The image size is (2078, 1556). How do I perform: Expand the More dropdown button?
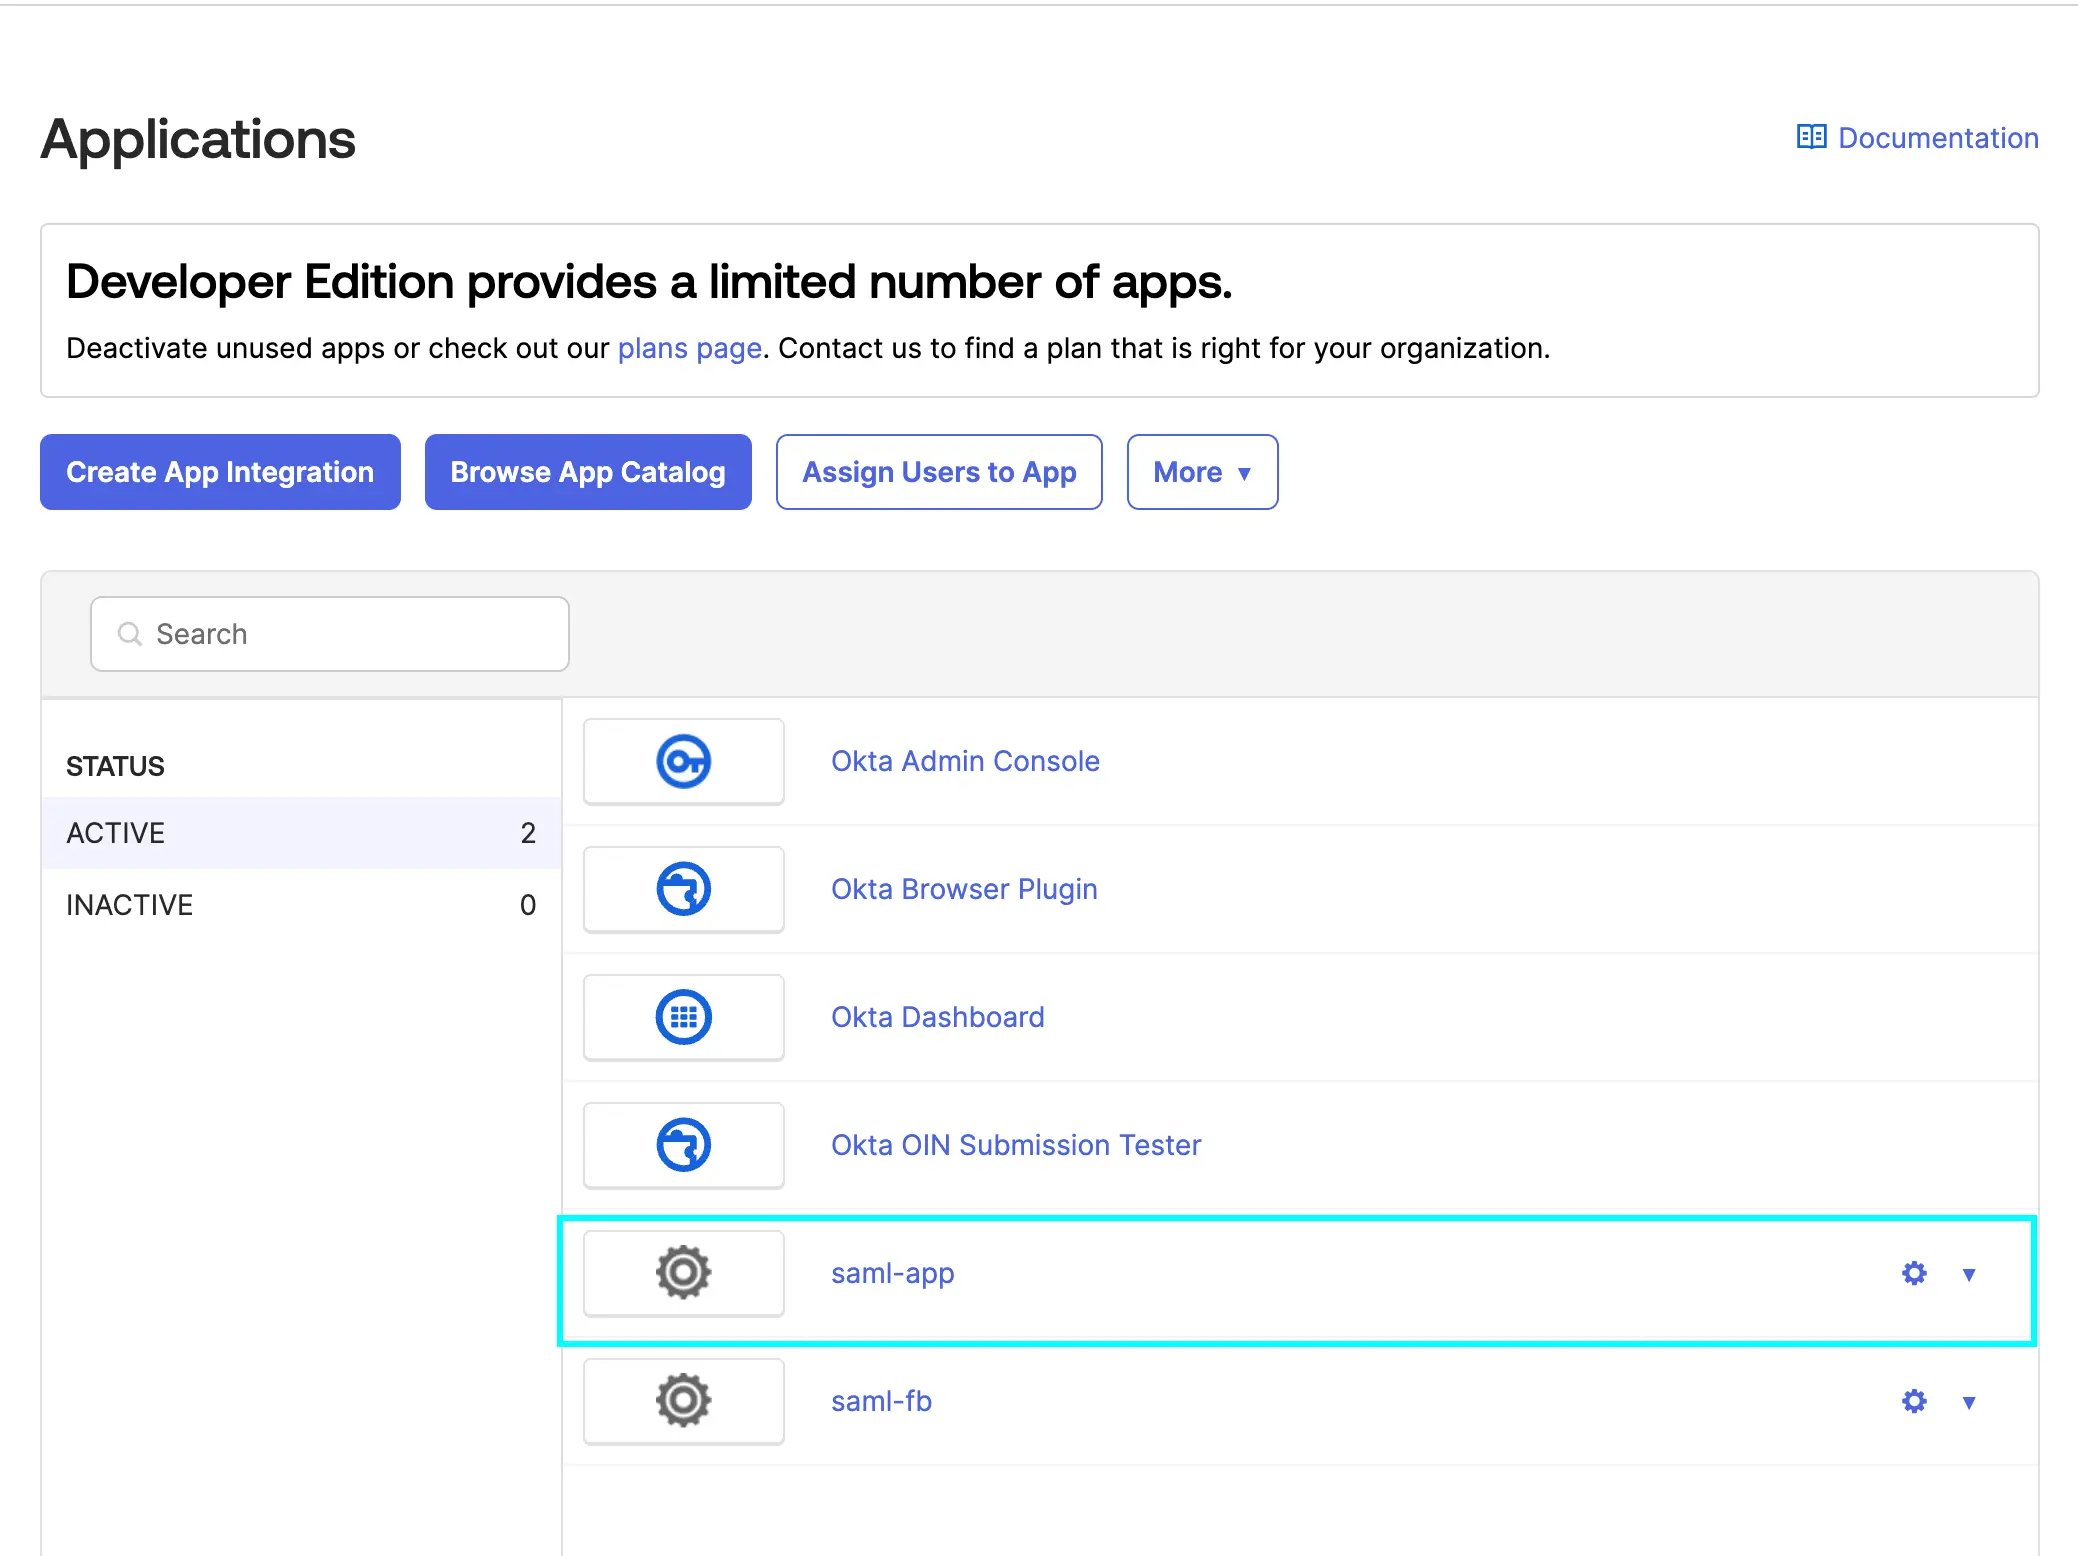point(1202,472)
